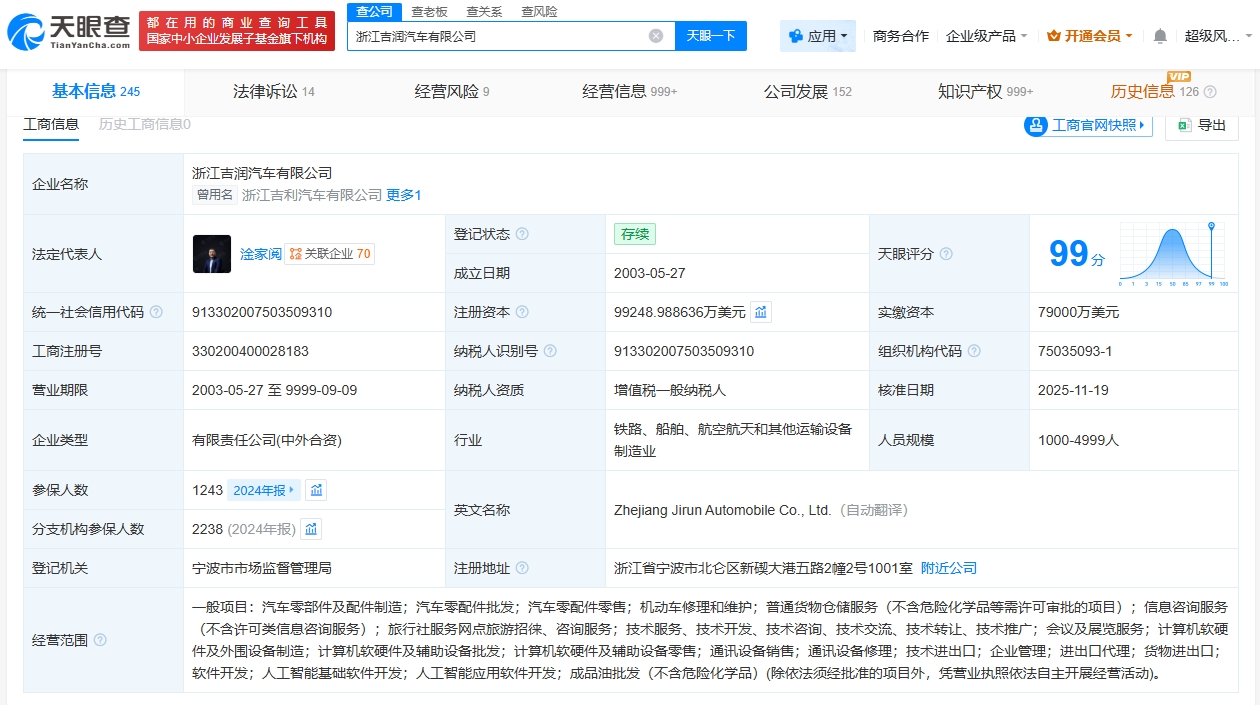The image size is (1260, 705).
Task: Expand the 应用 dropdown menu
Action: point(818,36)
